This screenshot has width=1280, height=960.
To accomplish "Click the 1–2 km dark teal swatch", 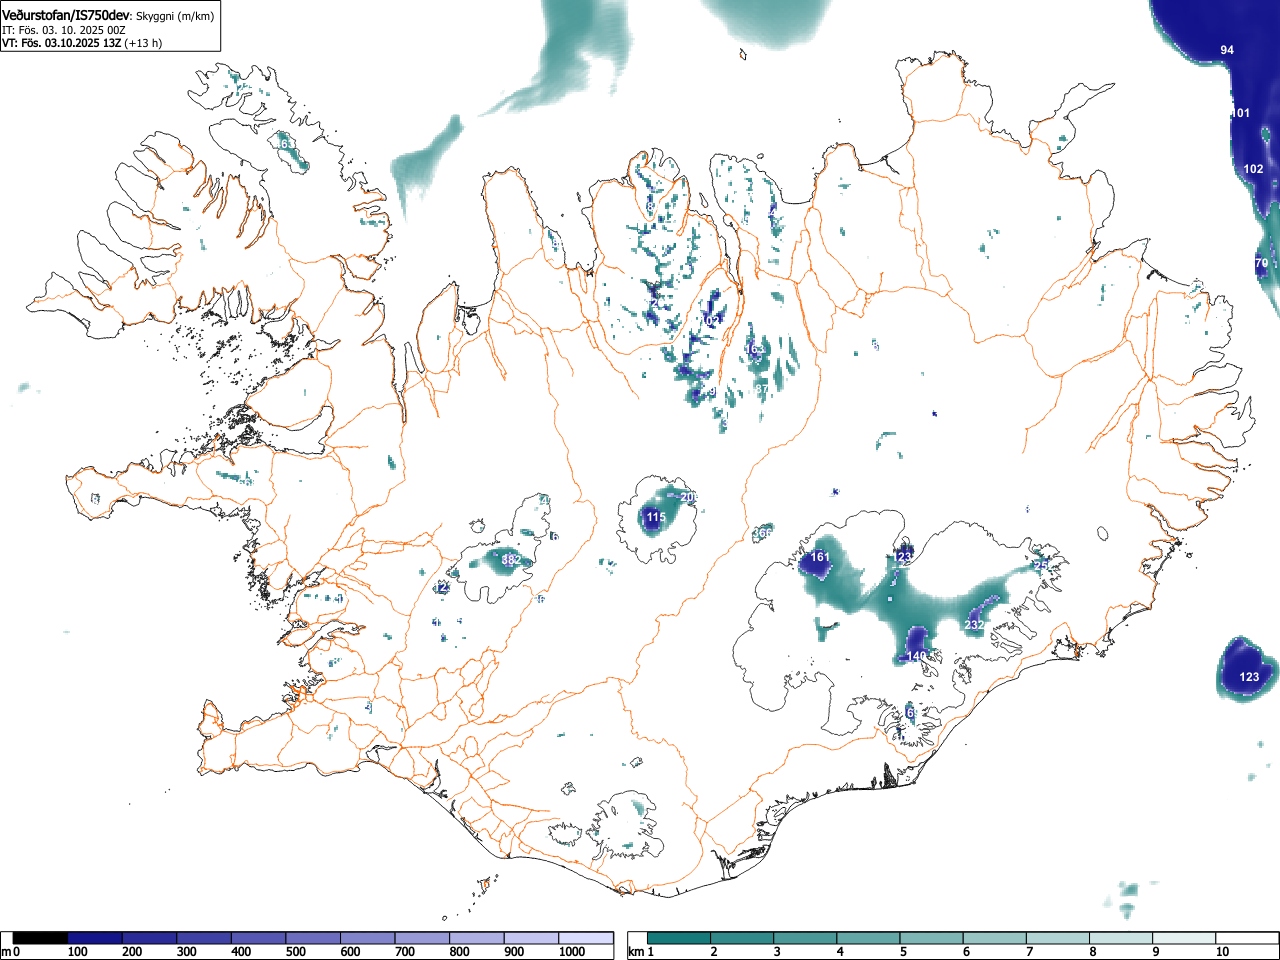I will click(x=681, y=939).
